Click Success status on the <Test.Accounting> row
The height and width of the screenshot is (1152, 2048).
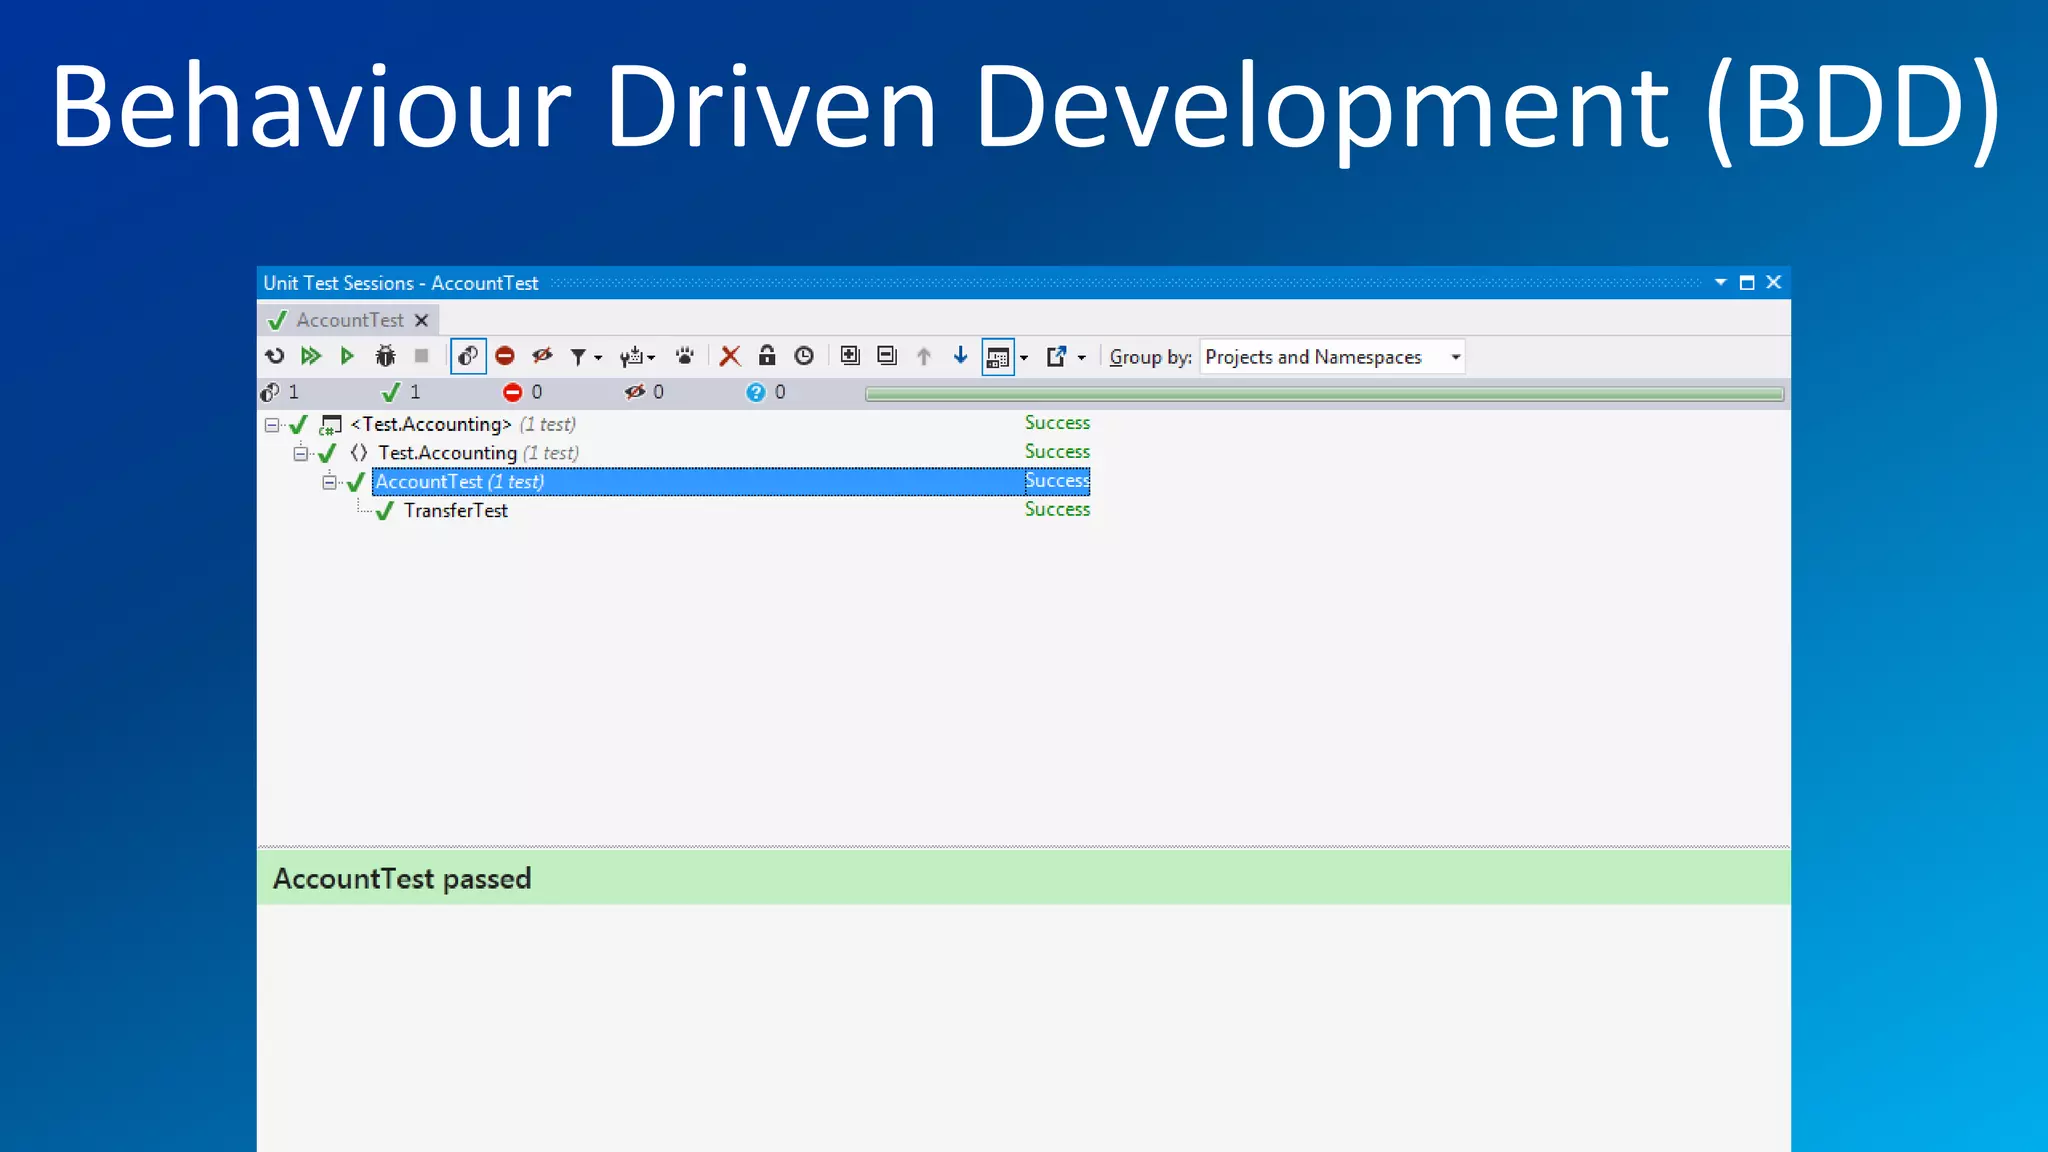coord(1057,423)
